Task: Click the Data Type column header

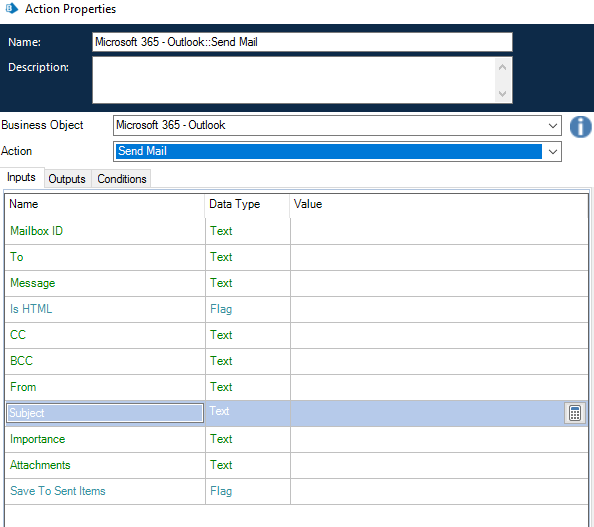Action: point(247,204)
